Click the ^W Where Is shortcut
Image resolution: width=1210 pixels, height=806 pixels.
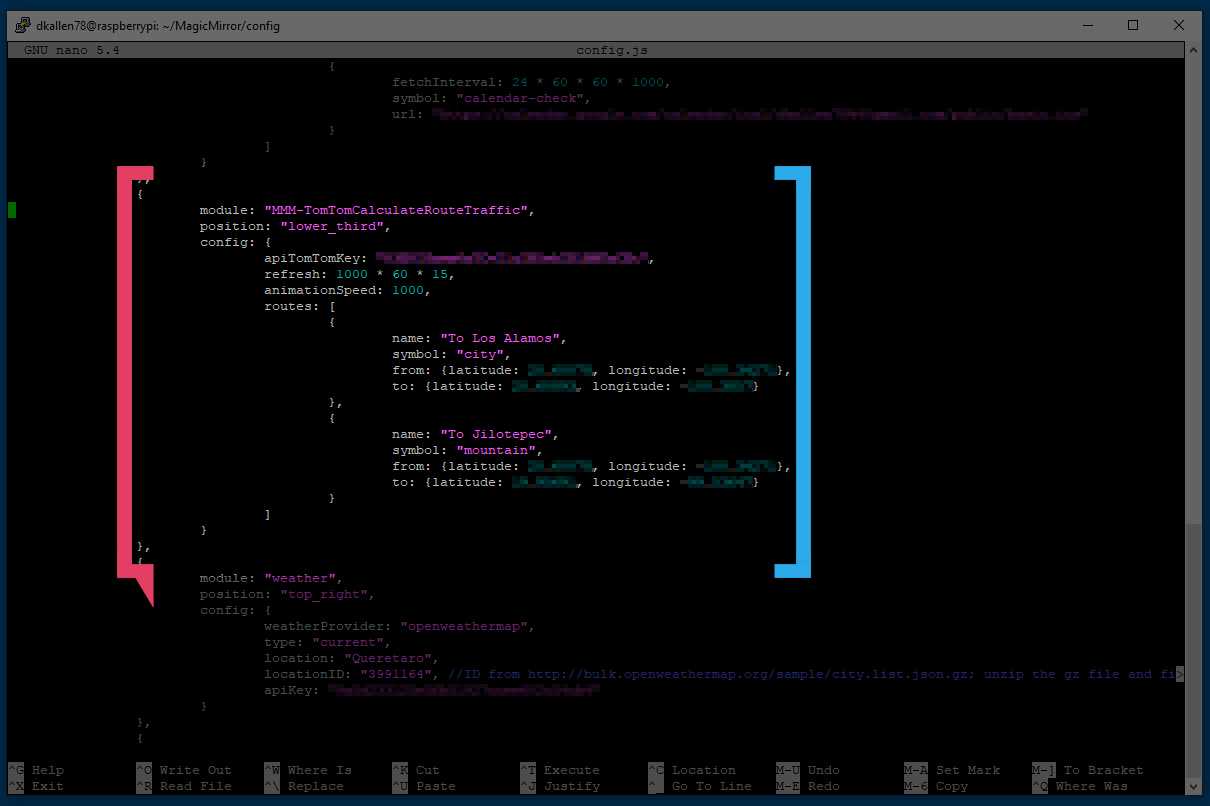308,770
